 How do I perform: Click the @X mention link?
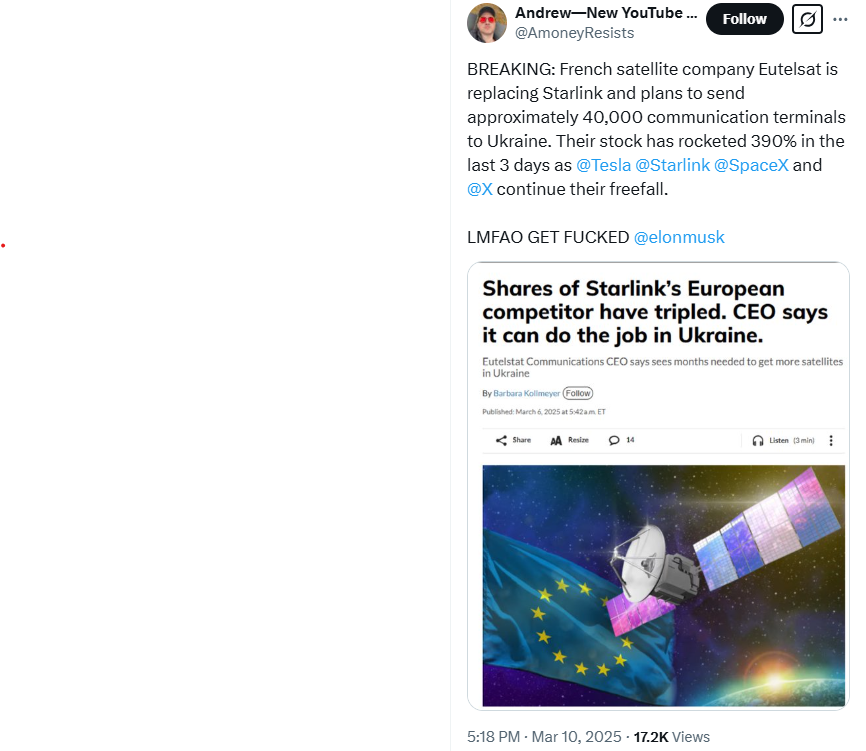480,189
